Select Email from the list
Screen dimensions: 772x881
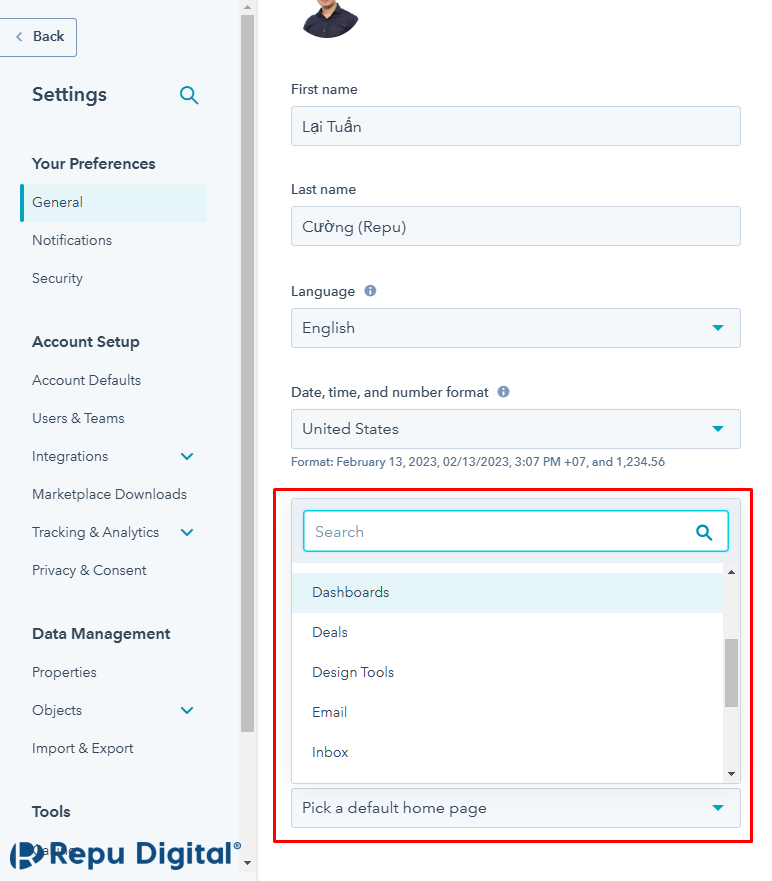pos(507,712)
